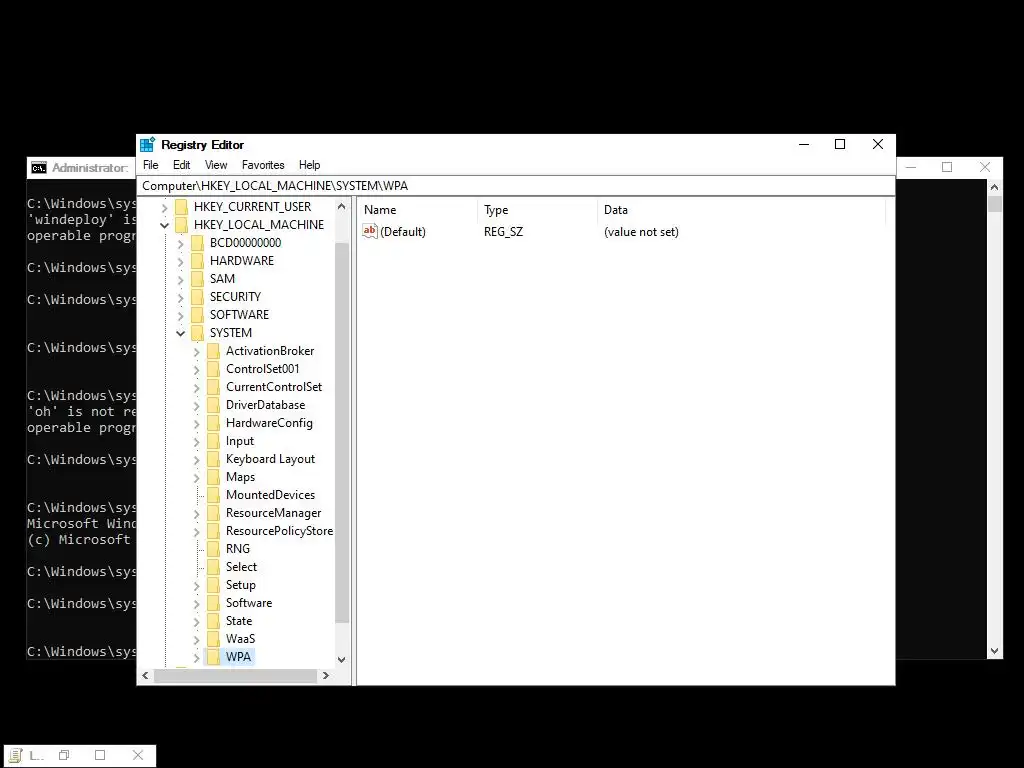Select the WaaS key label

[240, 639]
